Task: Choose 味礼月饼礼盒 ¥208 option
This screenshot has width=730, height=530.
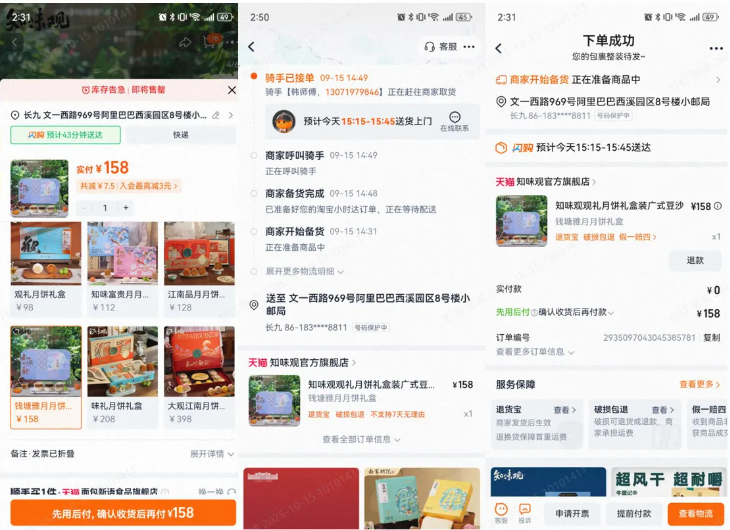Action: [x=122, y=376]
